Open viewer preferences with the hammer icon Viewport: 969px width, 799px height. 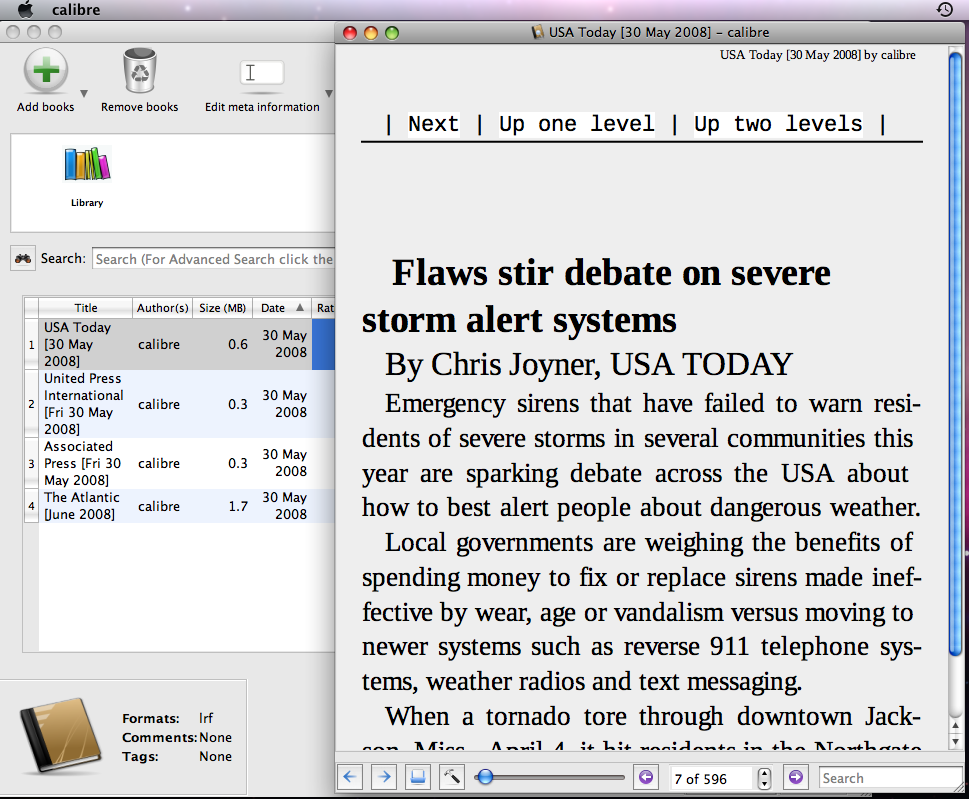[x=452, y=777]
